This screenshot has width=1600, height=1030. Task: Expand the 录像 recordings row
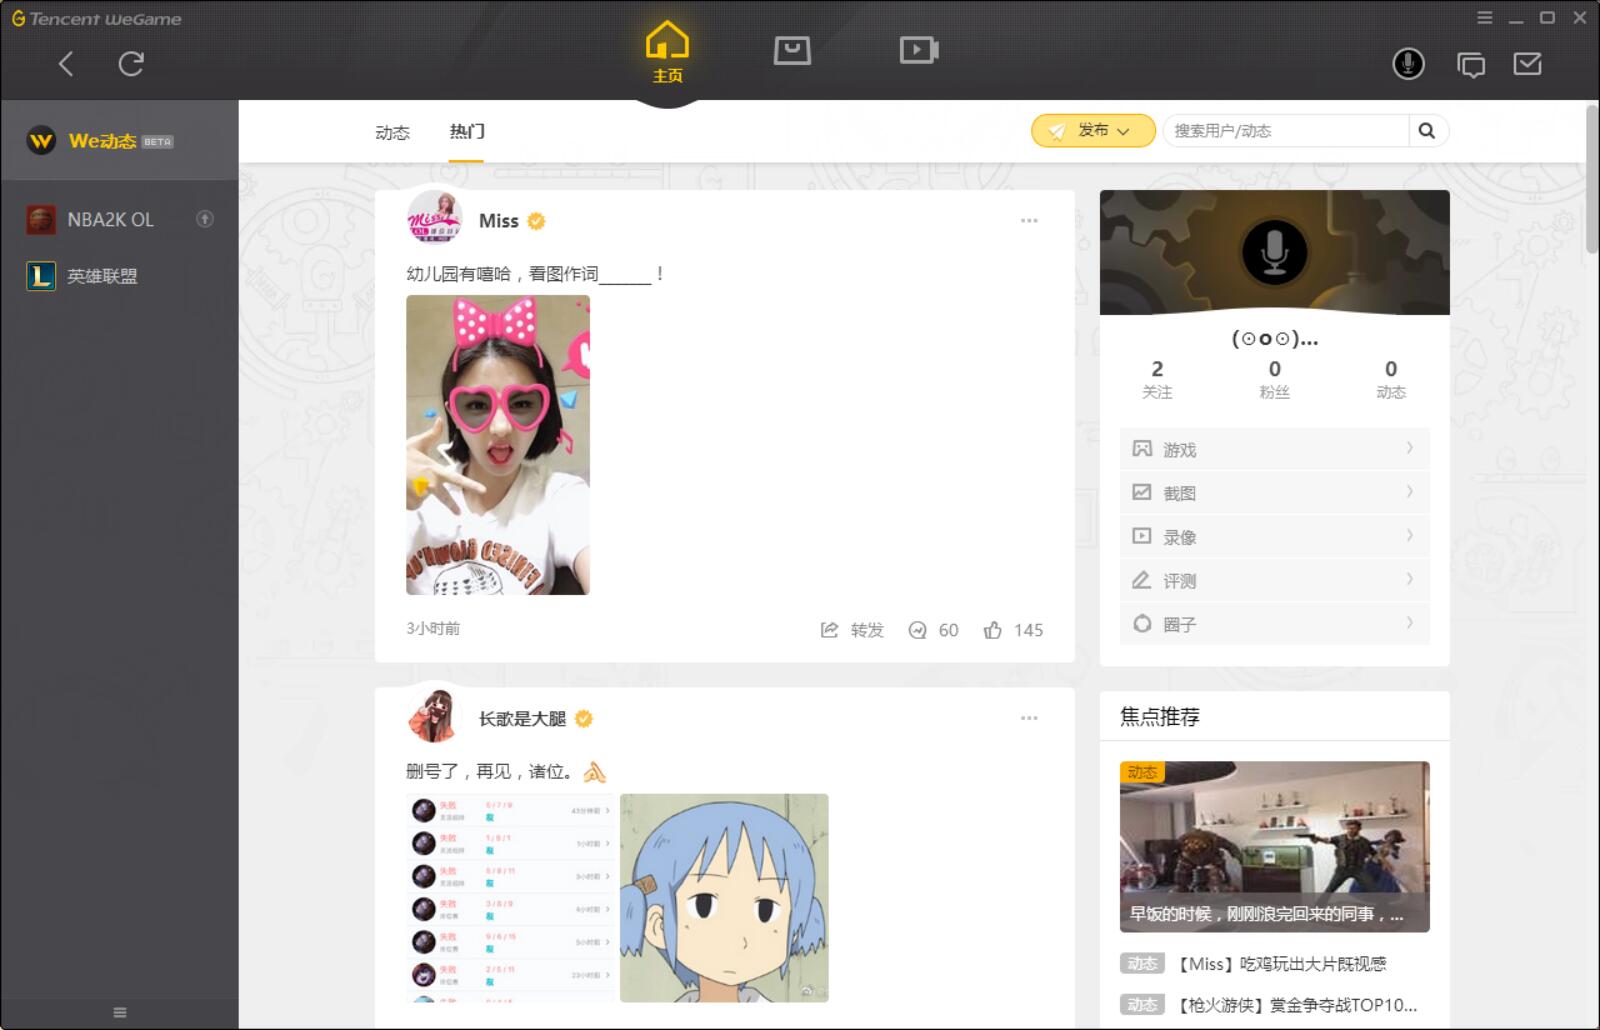(1275, 537)
